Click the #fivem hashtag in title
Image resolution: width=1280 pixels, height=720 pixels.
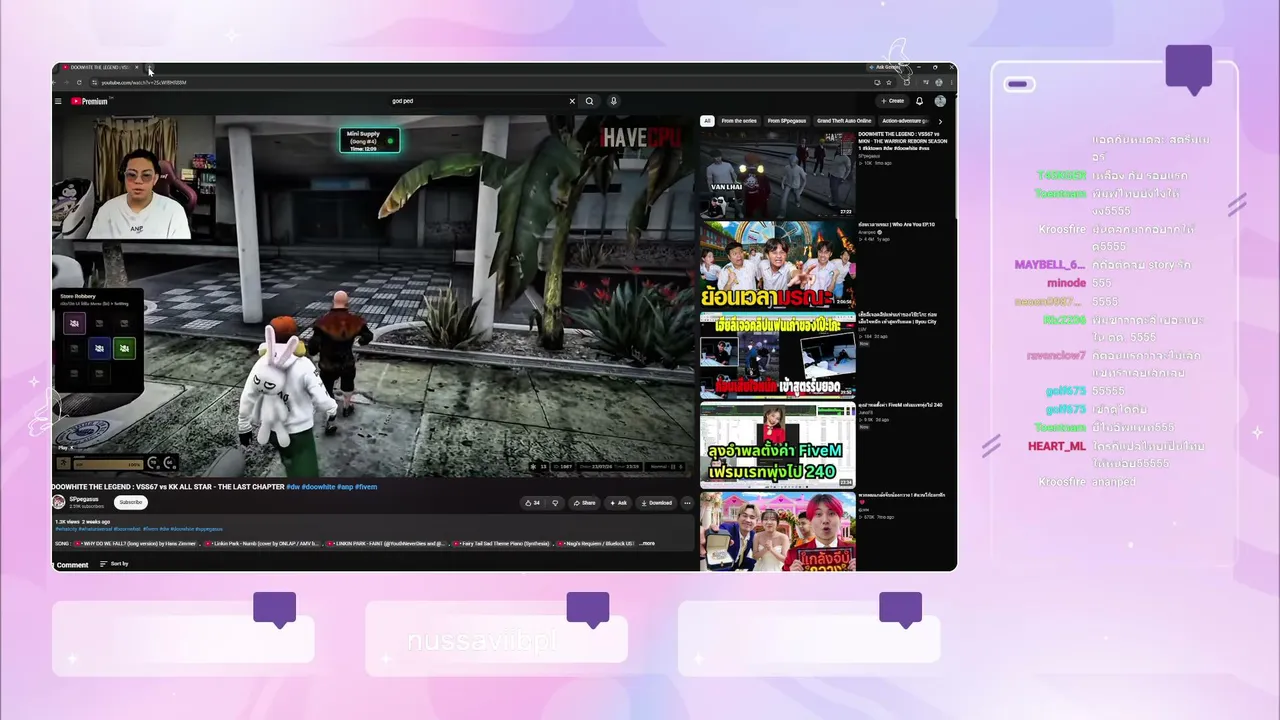point(366,487)
